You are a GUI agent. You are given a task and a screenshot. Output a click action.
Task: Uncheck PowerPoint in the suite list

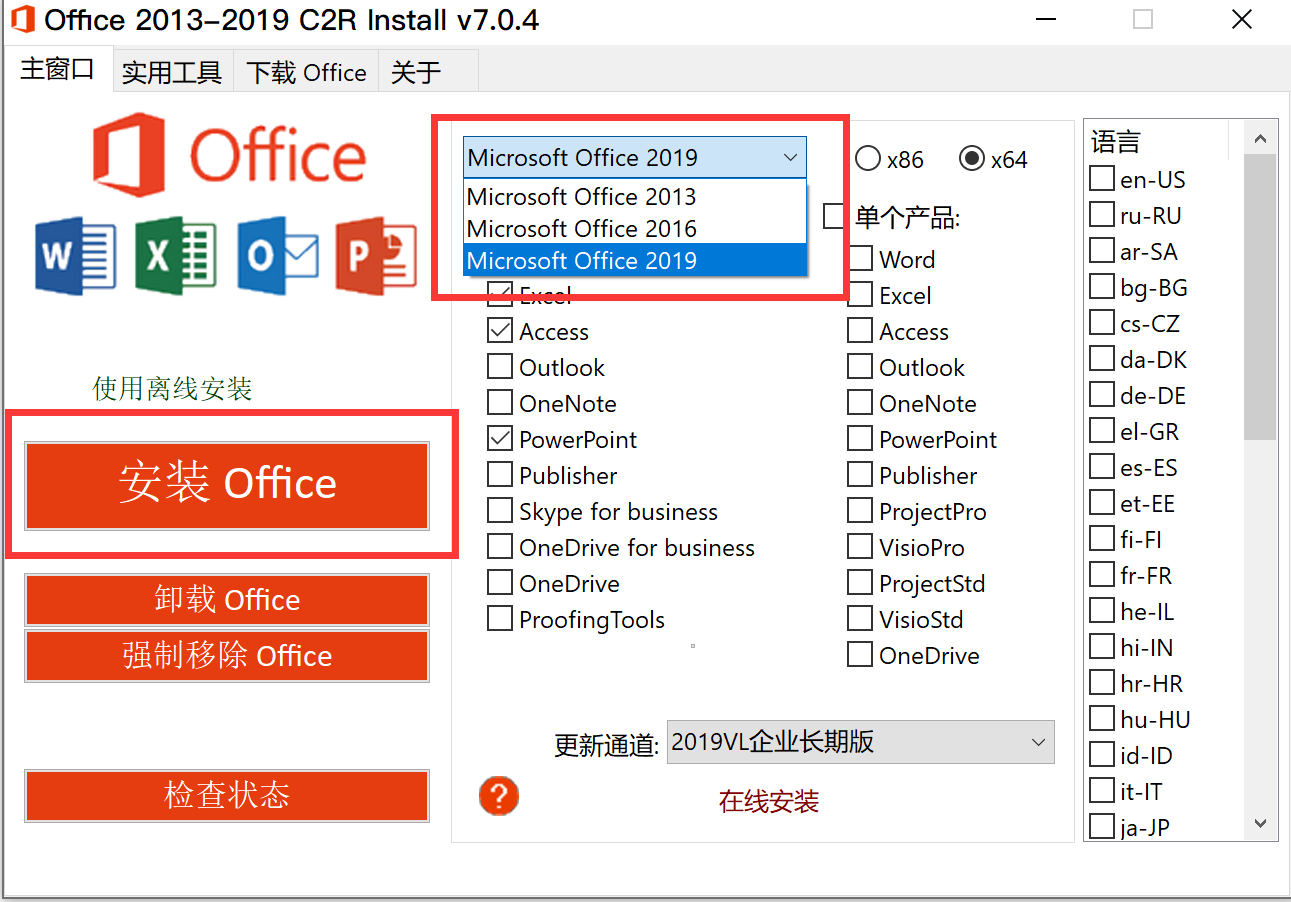tap(500, 439)
